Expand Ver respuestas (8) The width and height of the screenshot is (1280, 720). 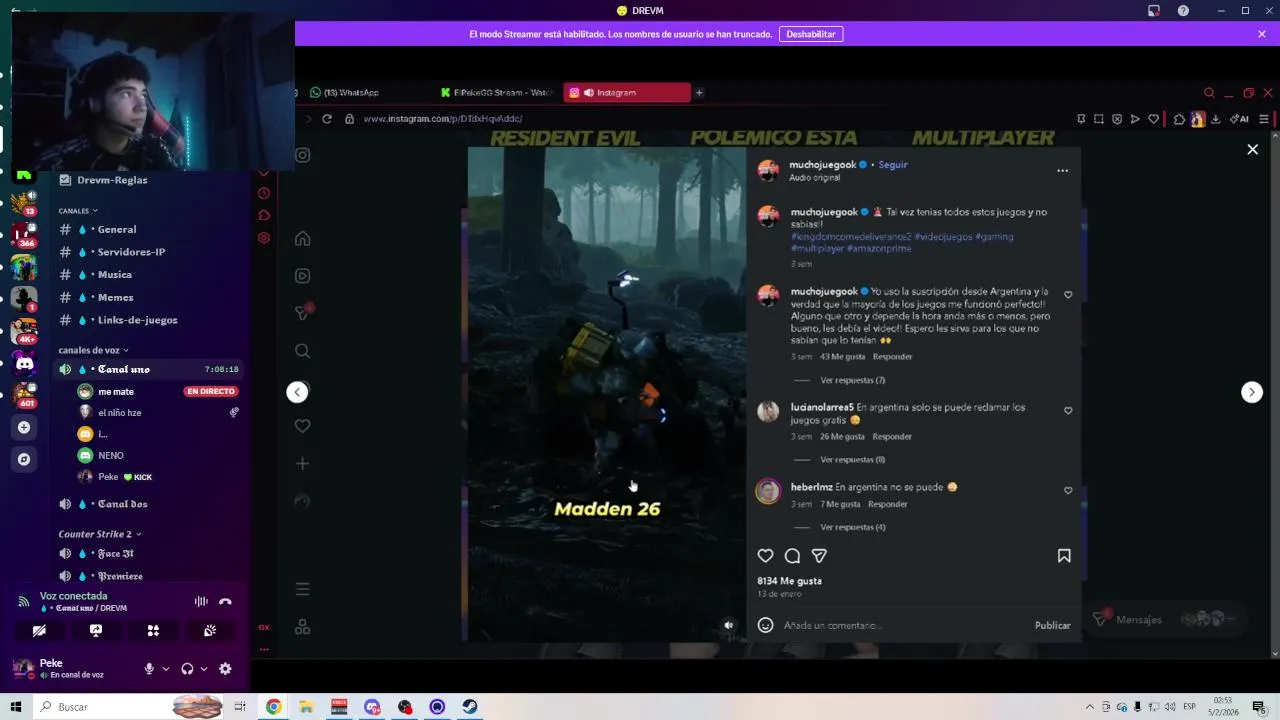(x=852, y=460)
